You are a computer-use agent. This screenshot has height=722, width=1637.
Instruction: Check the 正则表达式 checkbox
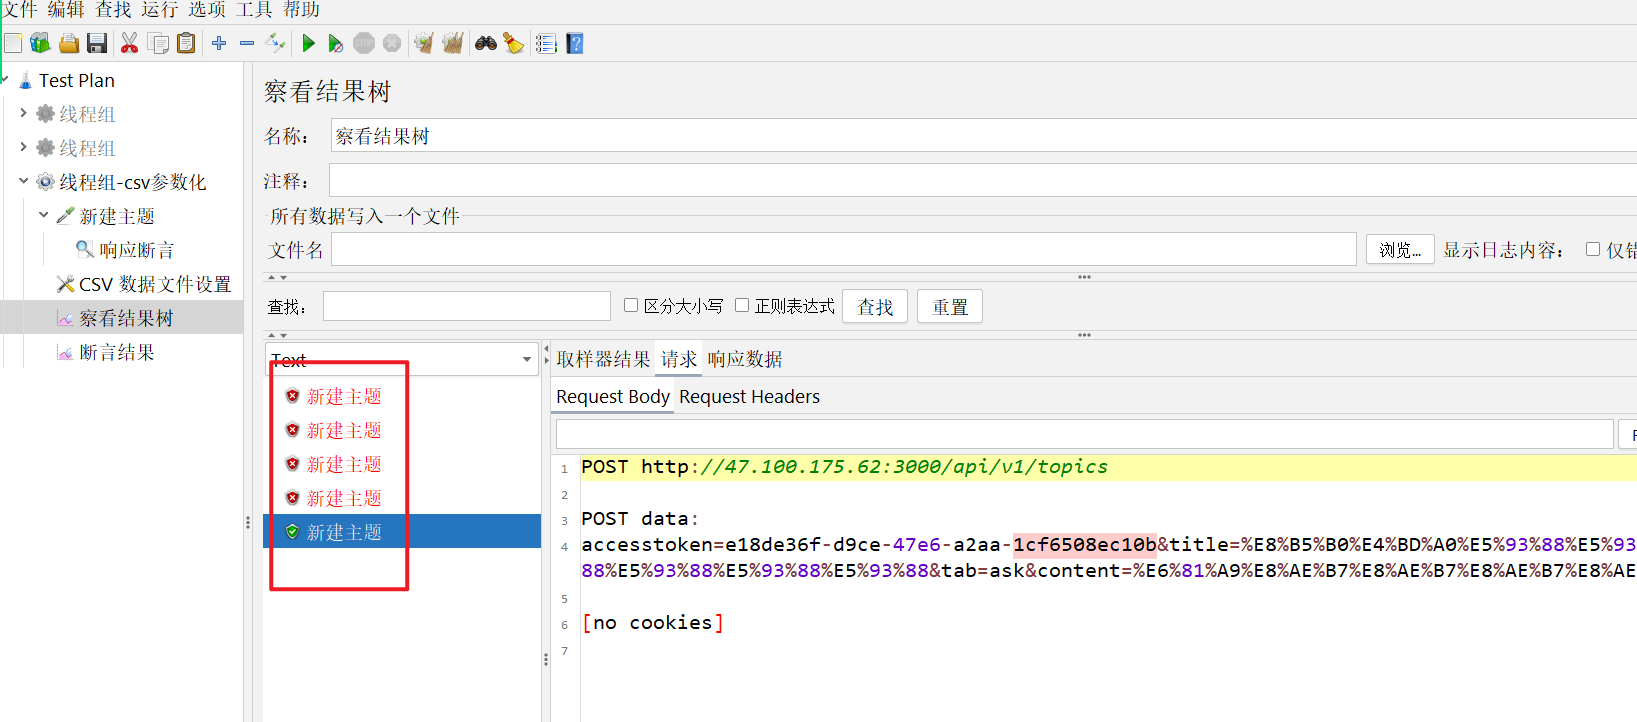742,305
